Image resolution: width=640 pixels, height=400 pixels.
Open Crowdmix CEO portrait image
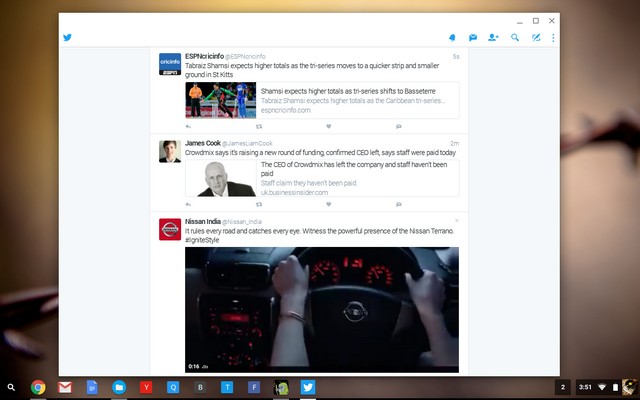coord(221,178)
